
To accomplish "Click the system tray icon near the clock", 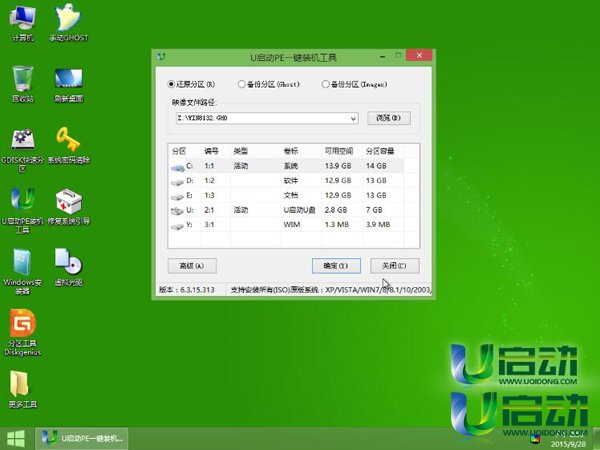I will (x=535, y=439).
